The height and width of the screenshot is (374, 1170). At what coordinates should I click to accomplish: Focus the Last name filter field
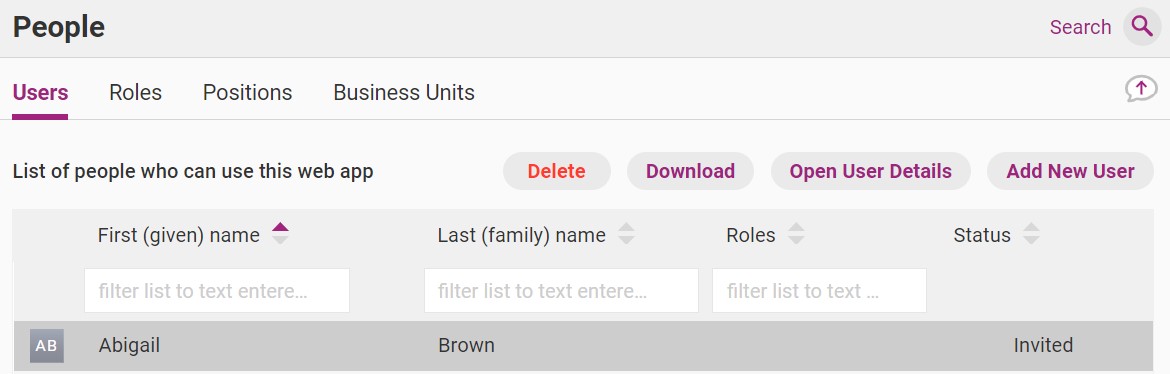point(561,290)
